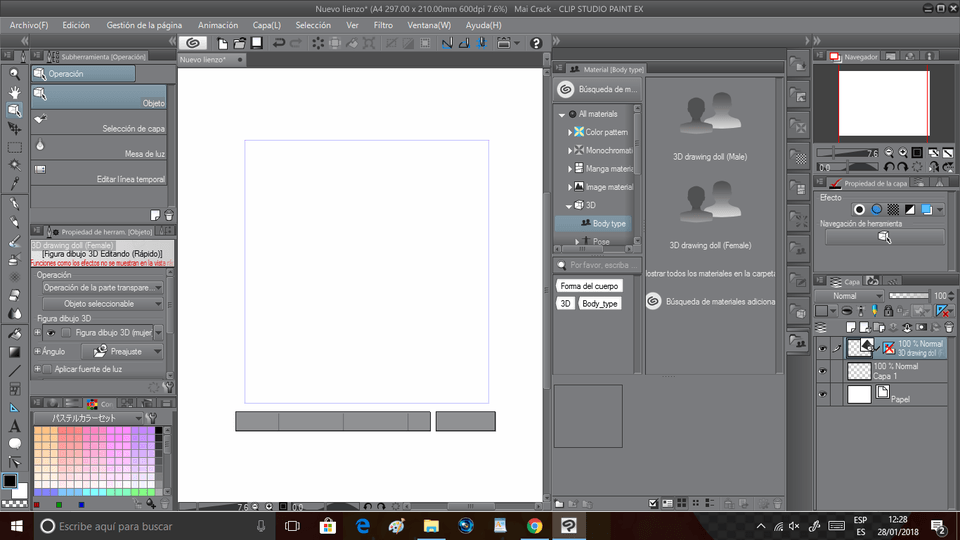The width and height of the screenshot is (960, 540).
Task: Undo last action in command bar
Action: 279,43
